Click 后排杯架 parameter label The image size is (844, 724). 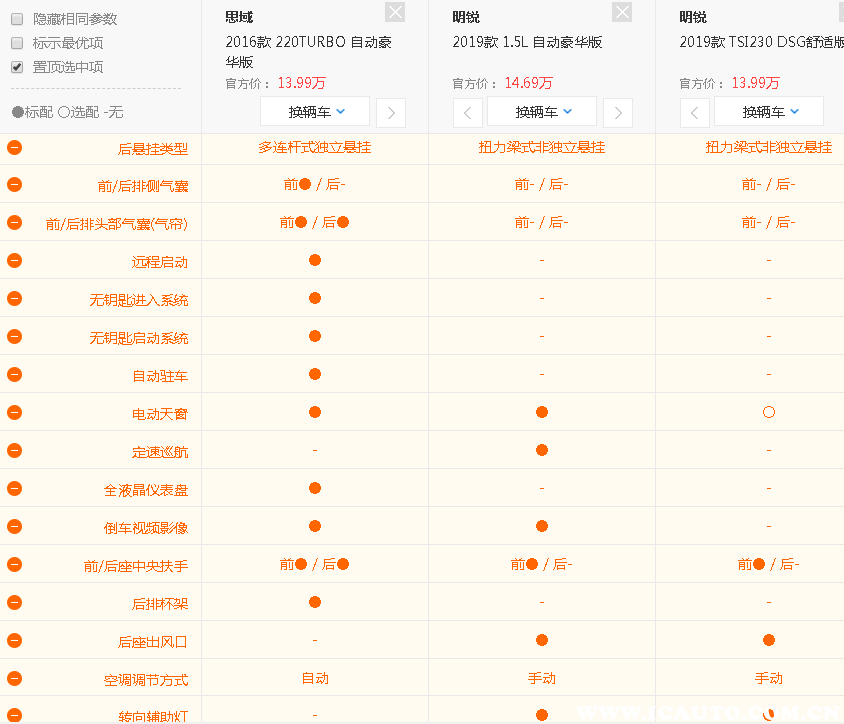click(x=160, y=604)
